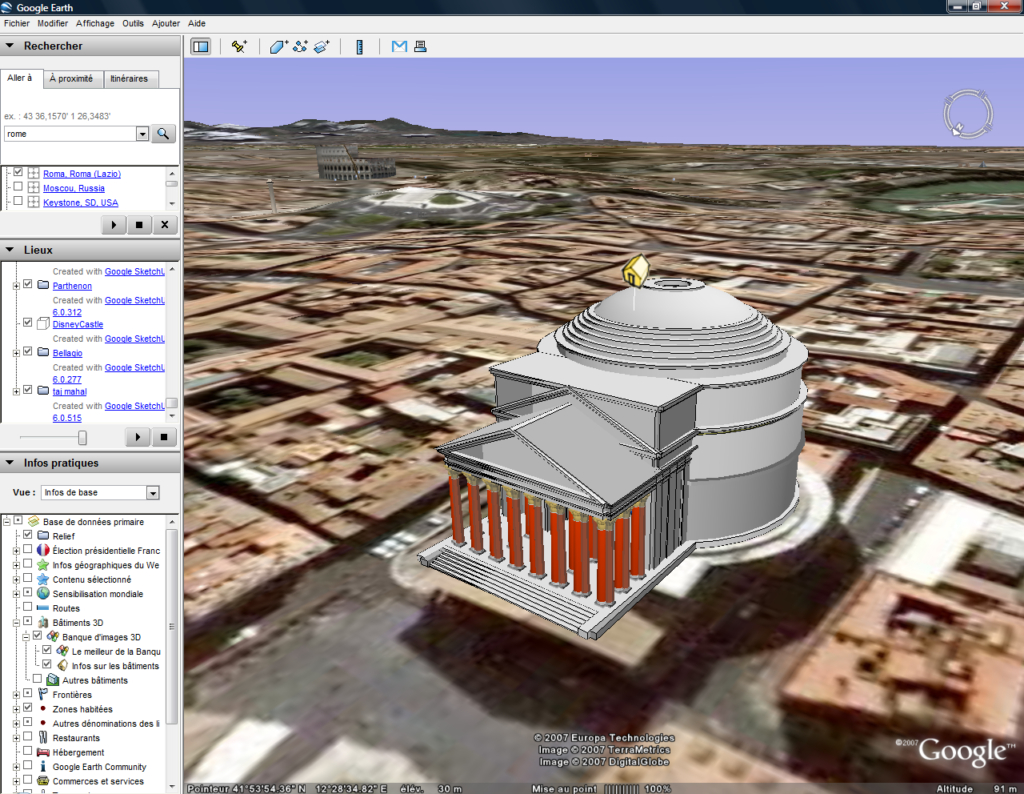Click the email envelope toolbar icon

399,46
